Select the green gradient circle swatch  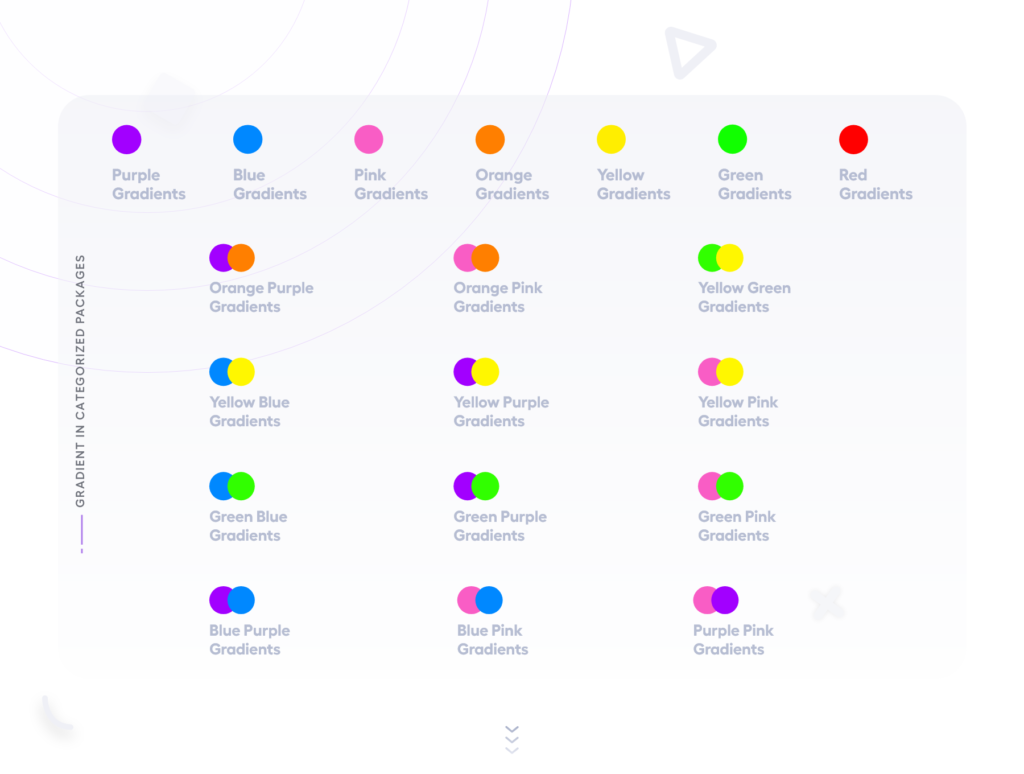point(732,139)
